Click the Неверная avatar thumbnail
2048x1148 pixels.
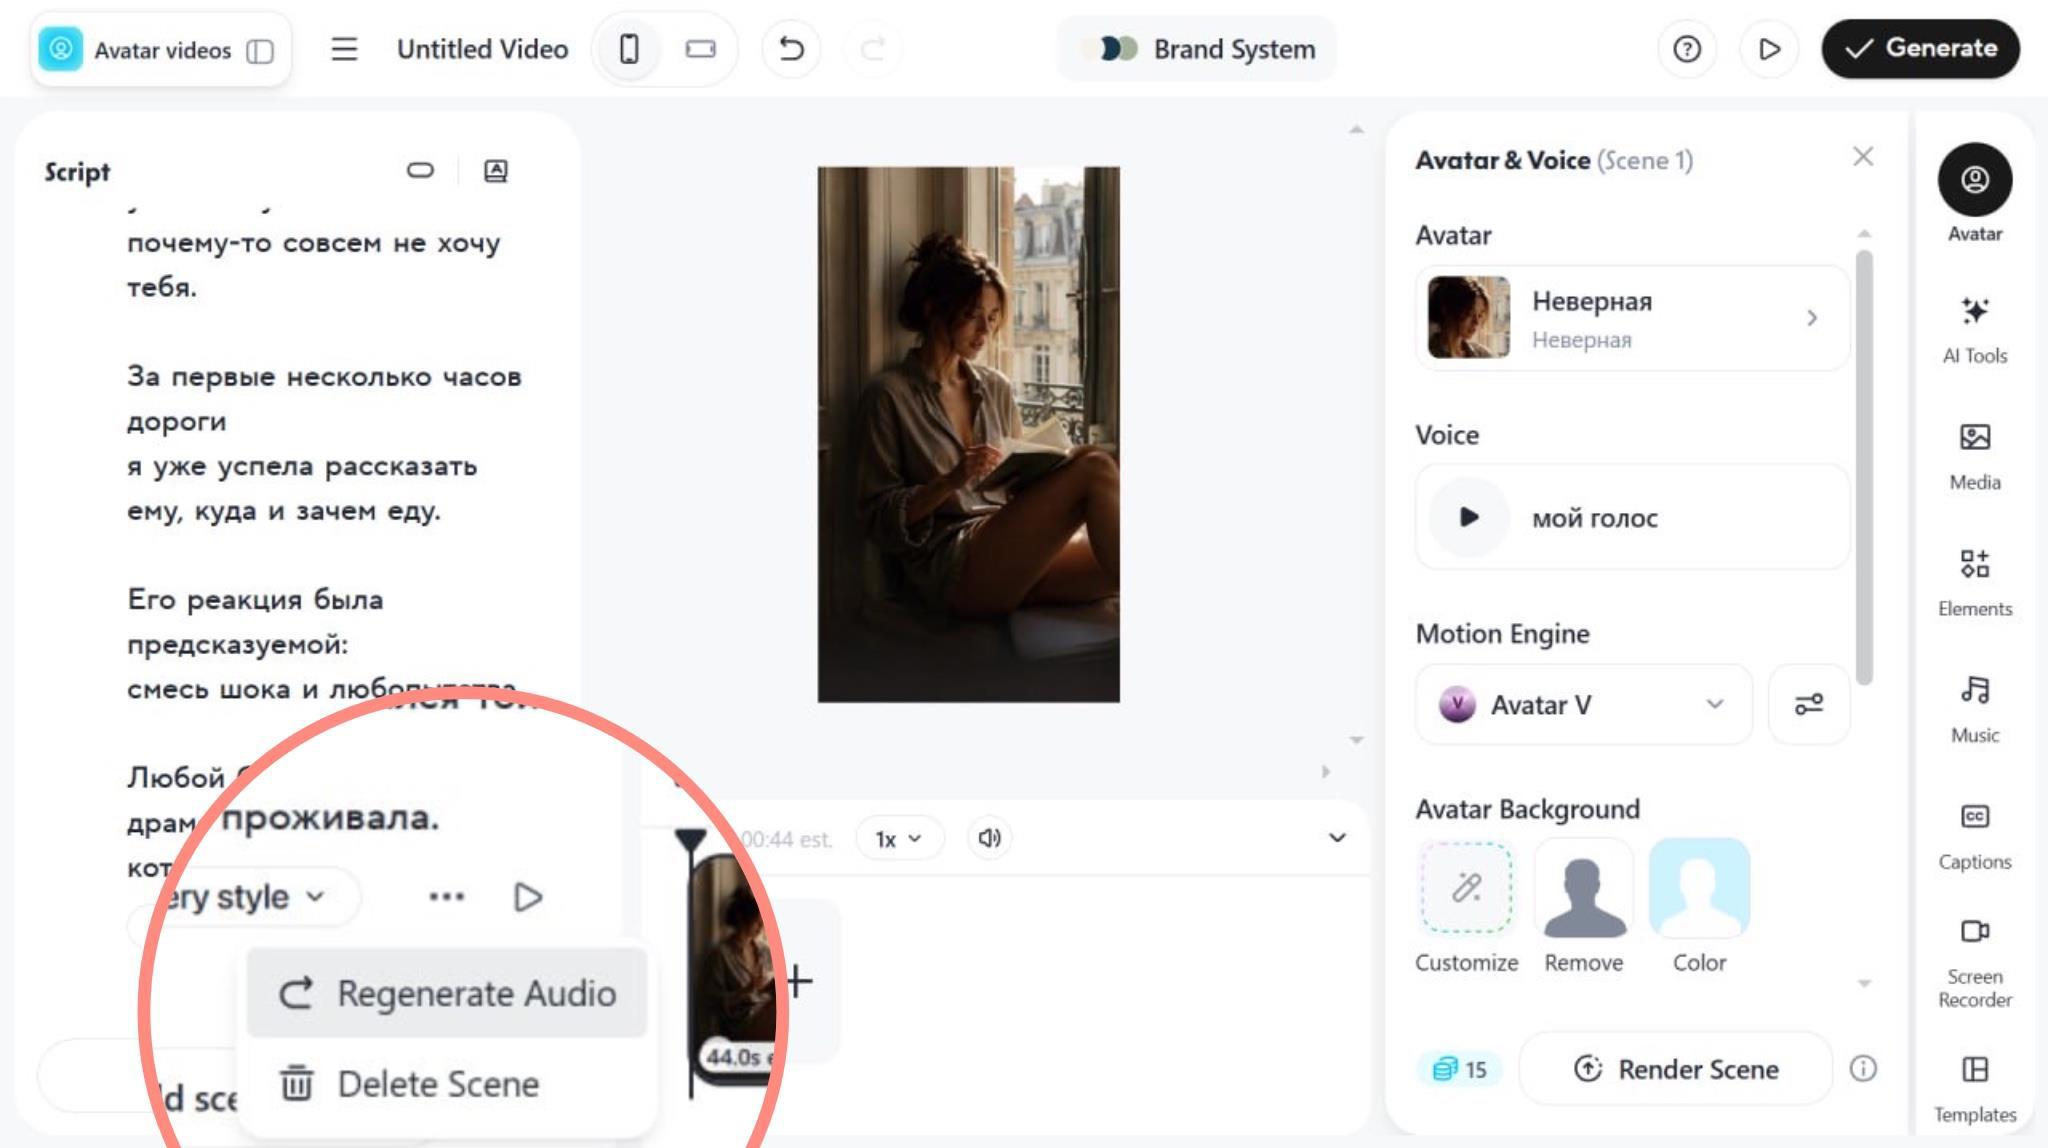click(x=1469, y=317)
